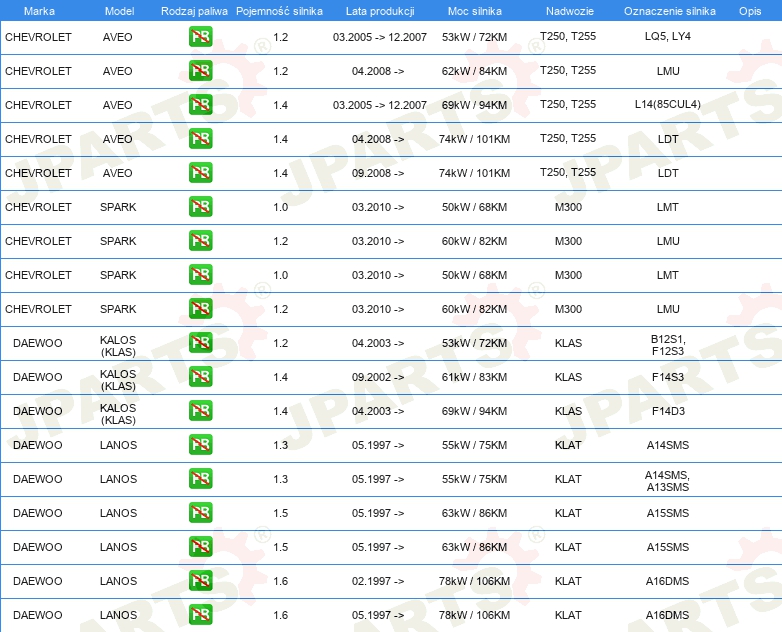The width and height of the screenshot is (782, 632).
Task: Click date 09.2002 -> in Kalos row
Action: [x=378, y=377]
